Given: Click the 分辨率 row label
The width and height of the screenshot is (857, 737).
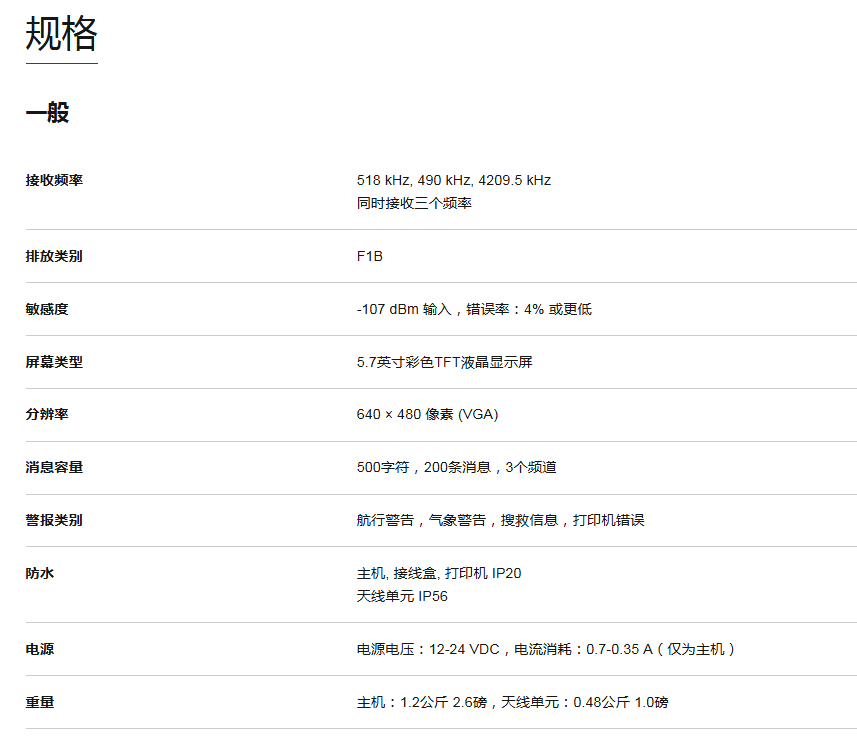Looking at the screenshot, I should coord(47,415).
